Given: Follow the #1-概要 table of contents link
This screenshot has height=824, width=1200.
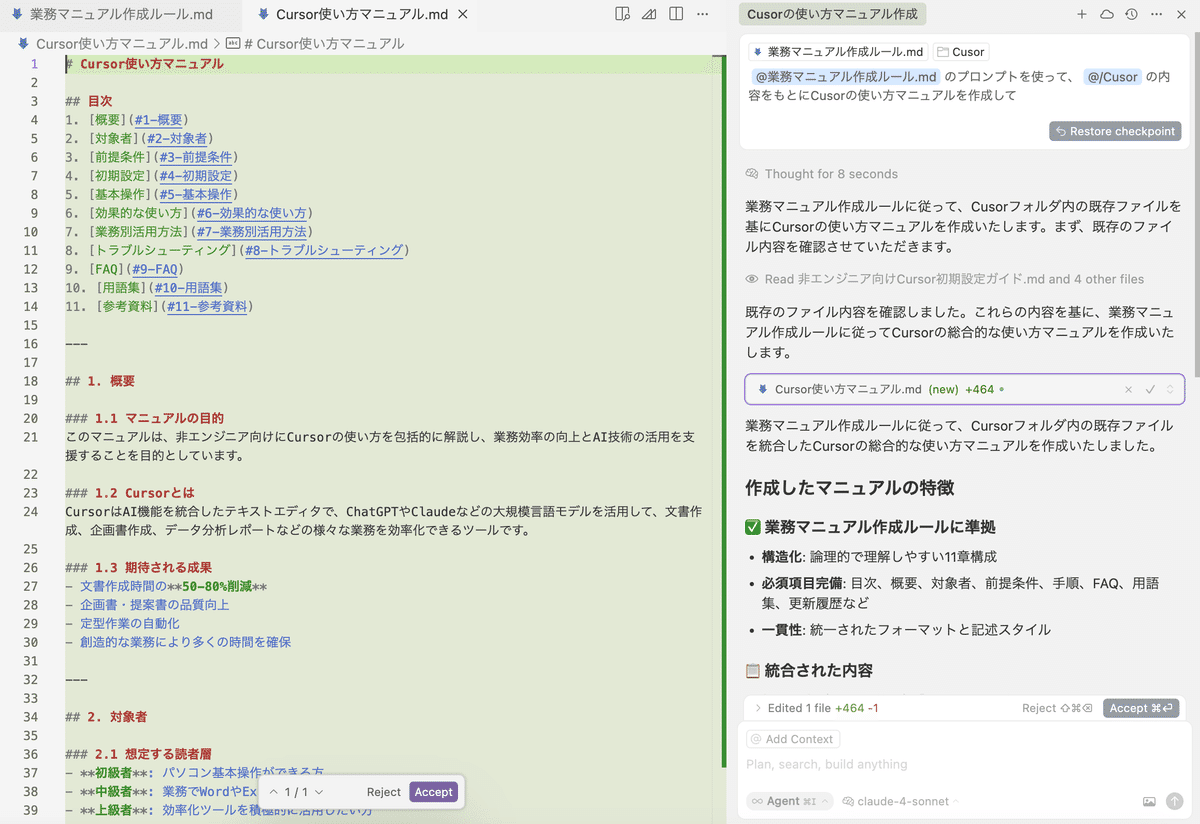Looking at the screenshot, I should click(x=158, y=120).
